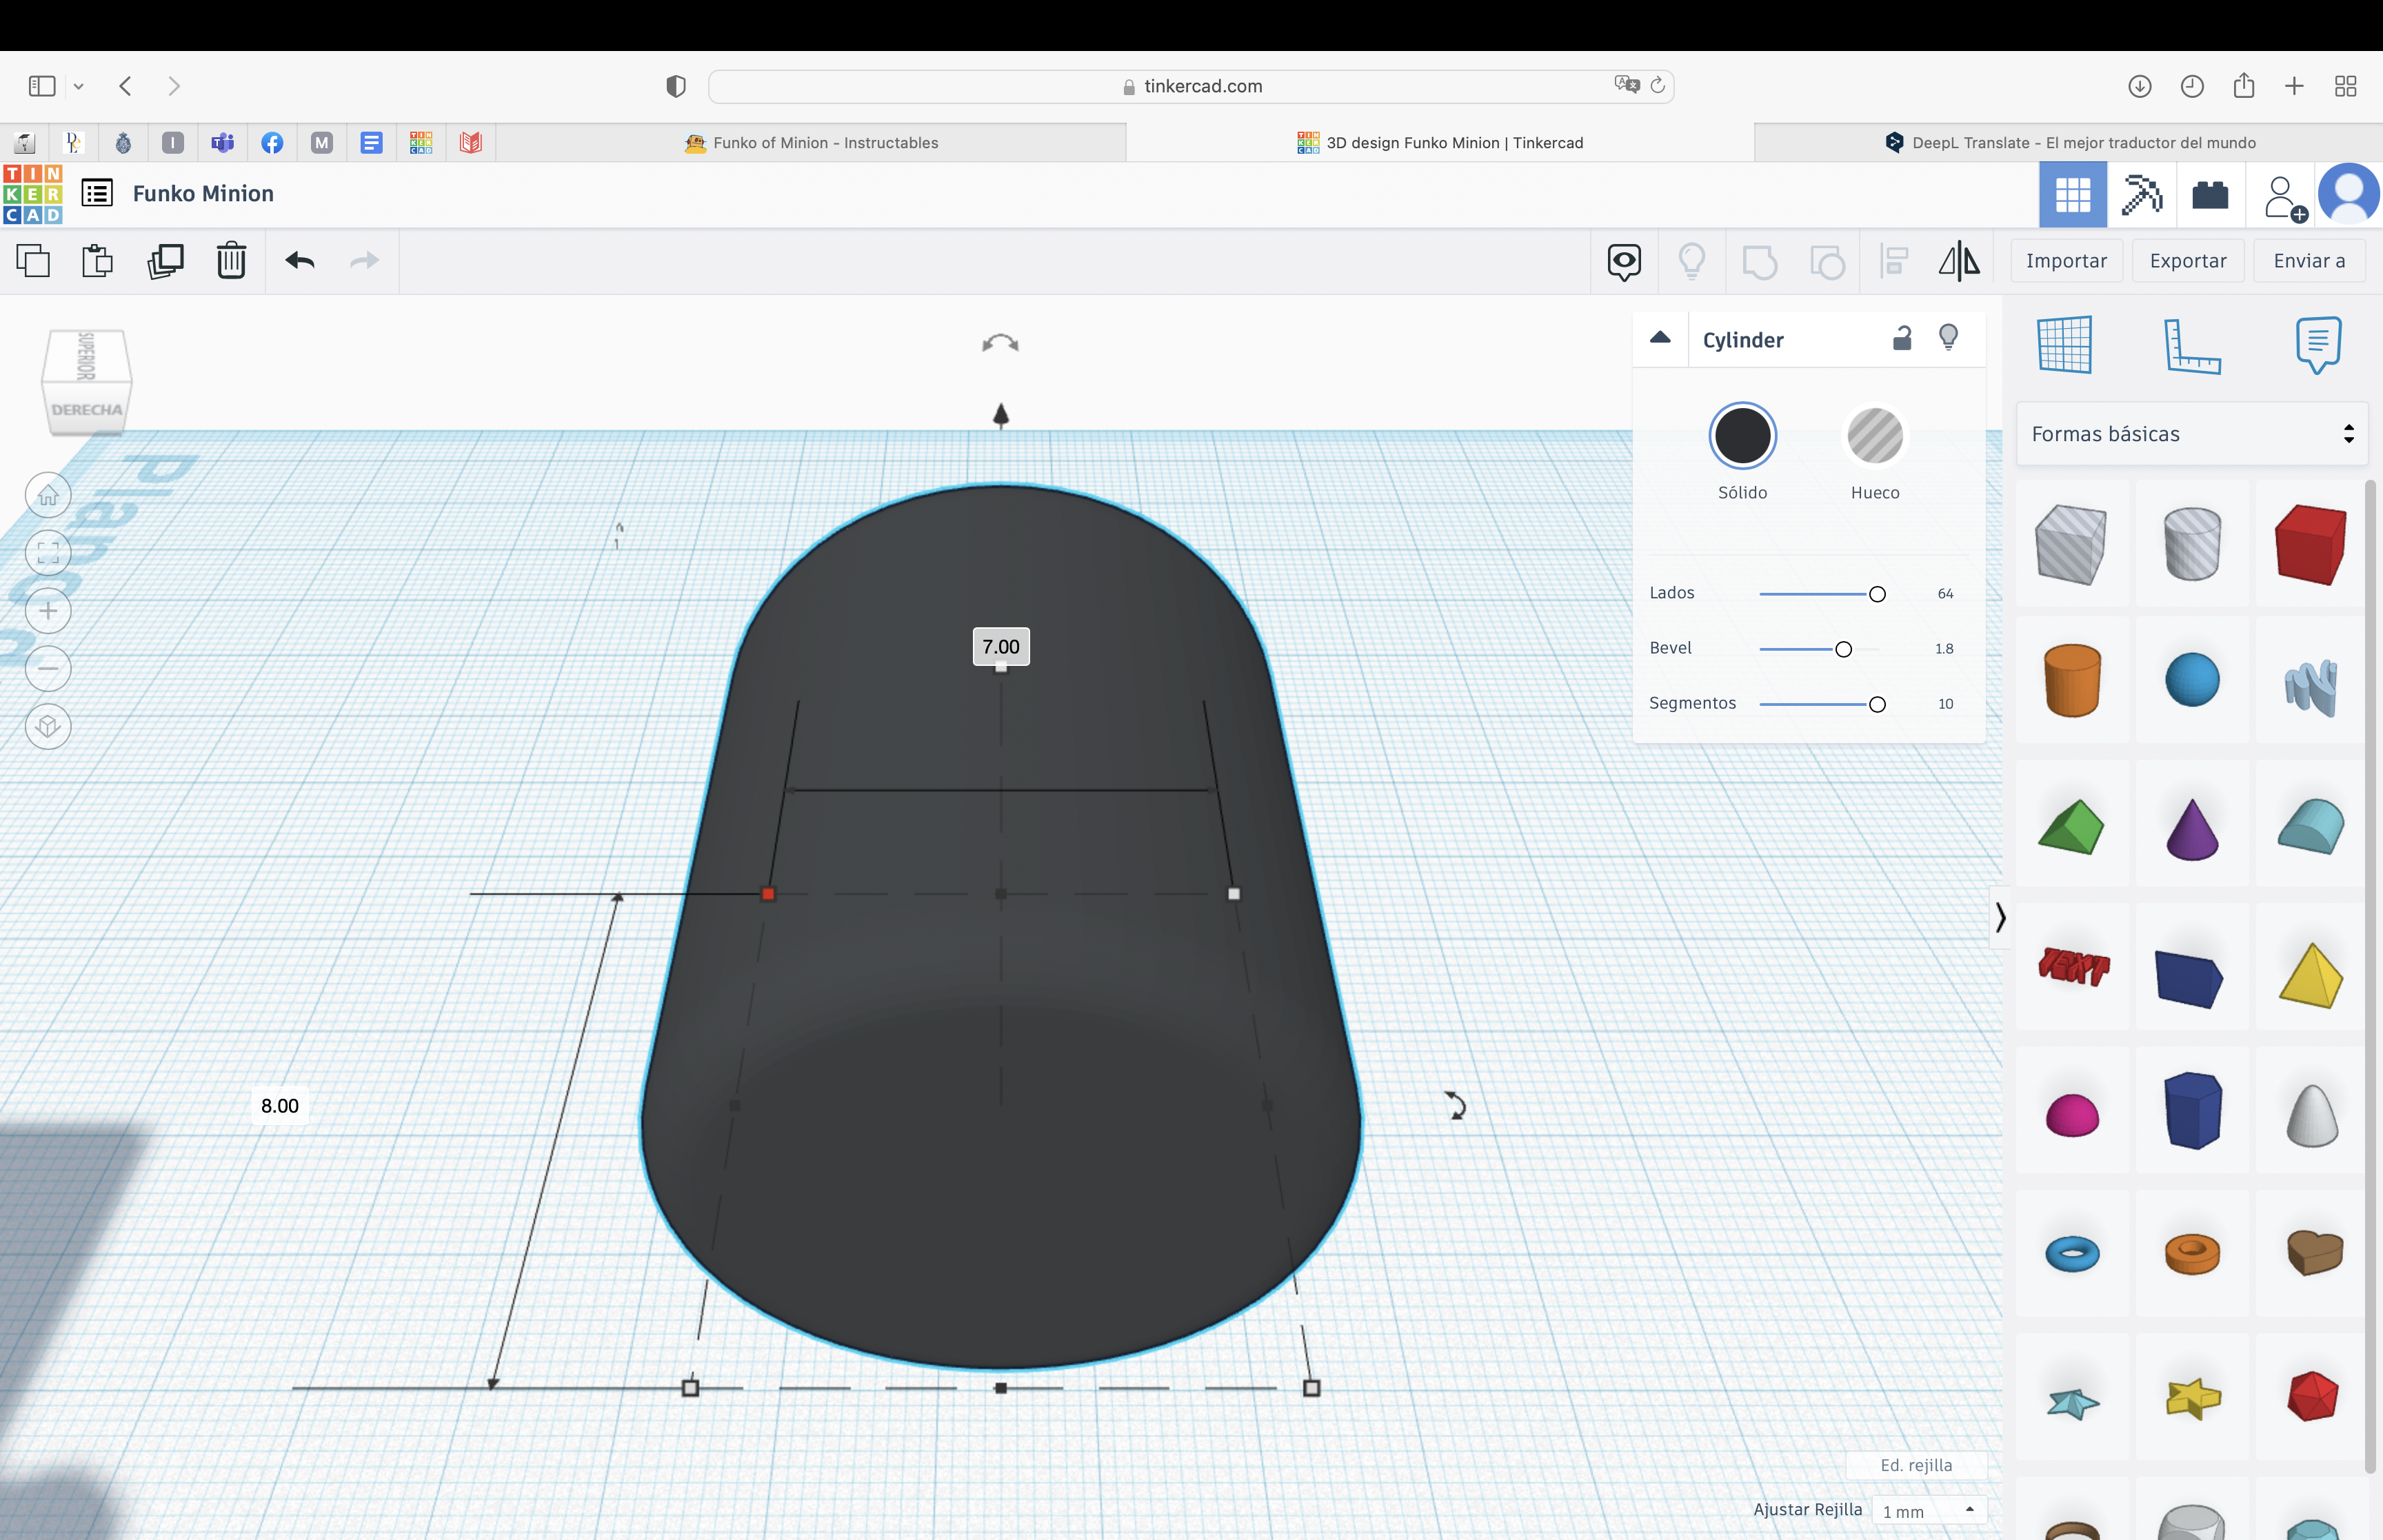Screen dimensions: 2383x1540
Task: Click the Duplicate and repeat icon
Action: [x=165, y=261]
